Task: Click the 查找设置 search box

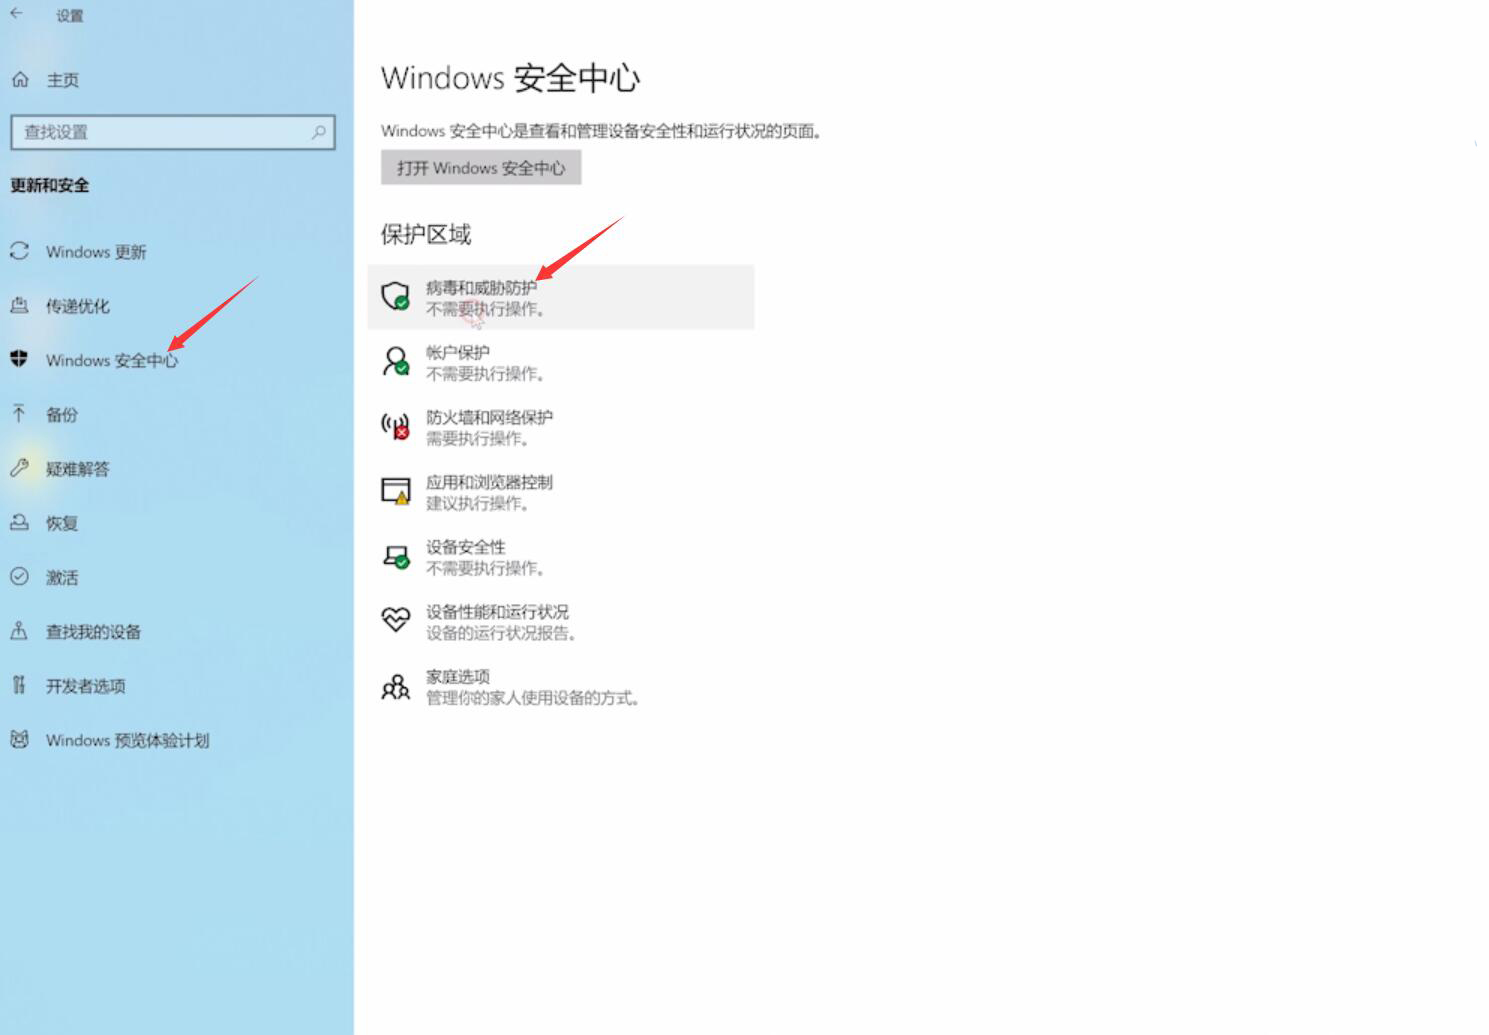Action: 173,132
